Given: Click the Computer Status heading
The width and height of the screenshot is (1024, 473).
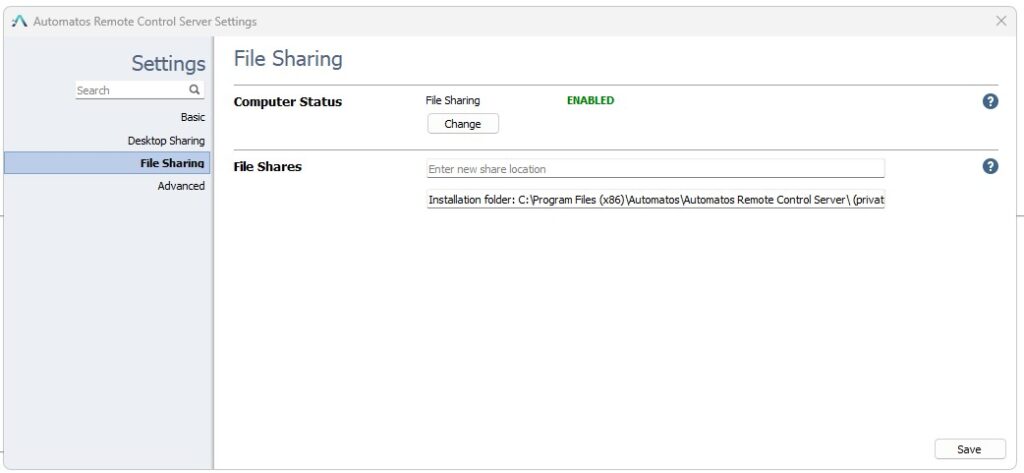Looking at the screenshot, I should click(288, 102).
